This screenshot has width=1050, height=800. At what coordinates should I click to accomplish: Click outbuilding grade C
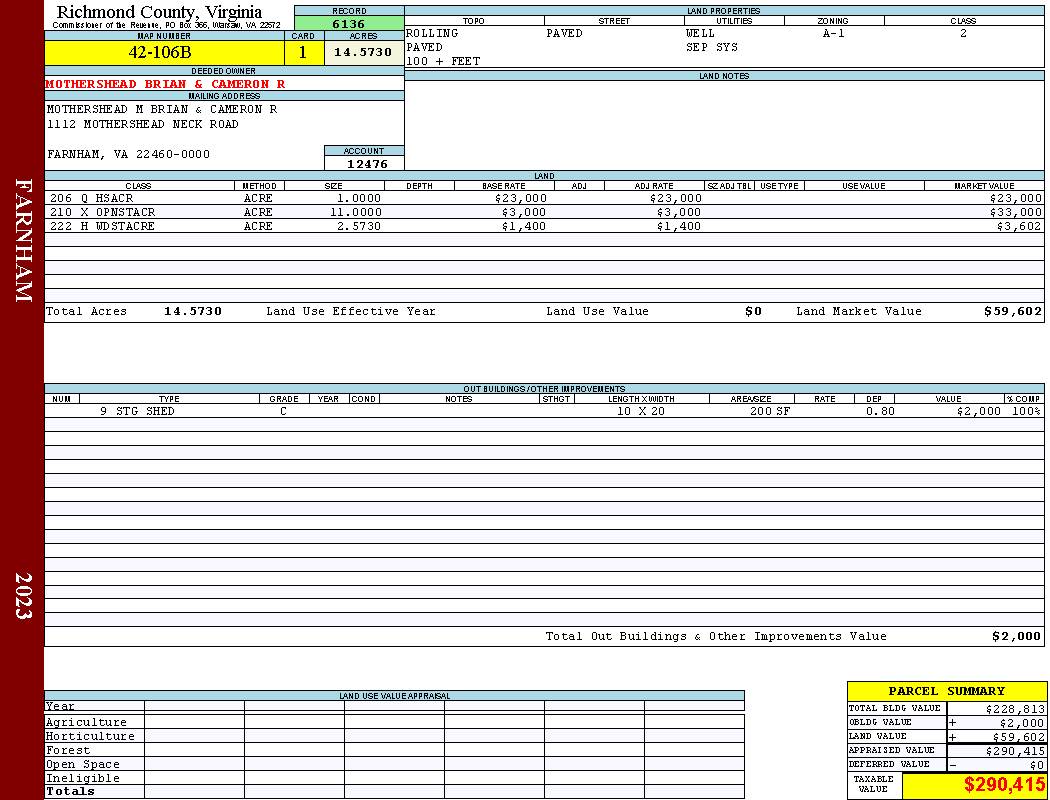(283, 412)
